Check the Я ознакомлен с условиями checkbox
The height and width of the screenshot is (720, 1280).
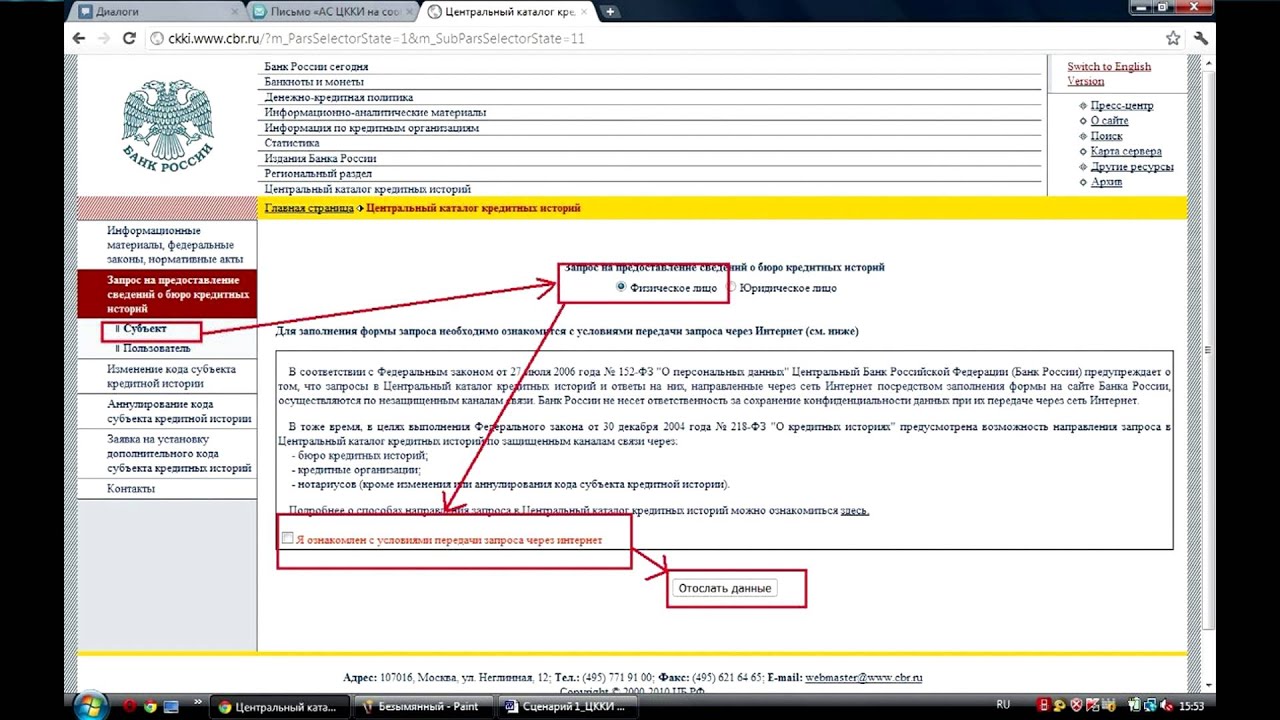287,538
